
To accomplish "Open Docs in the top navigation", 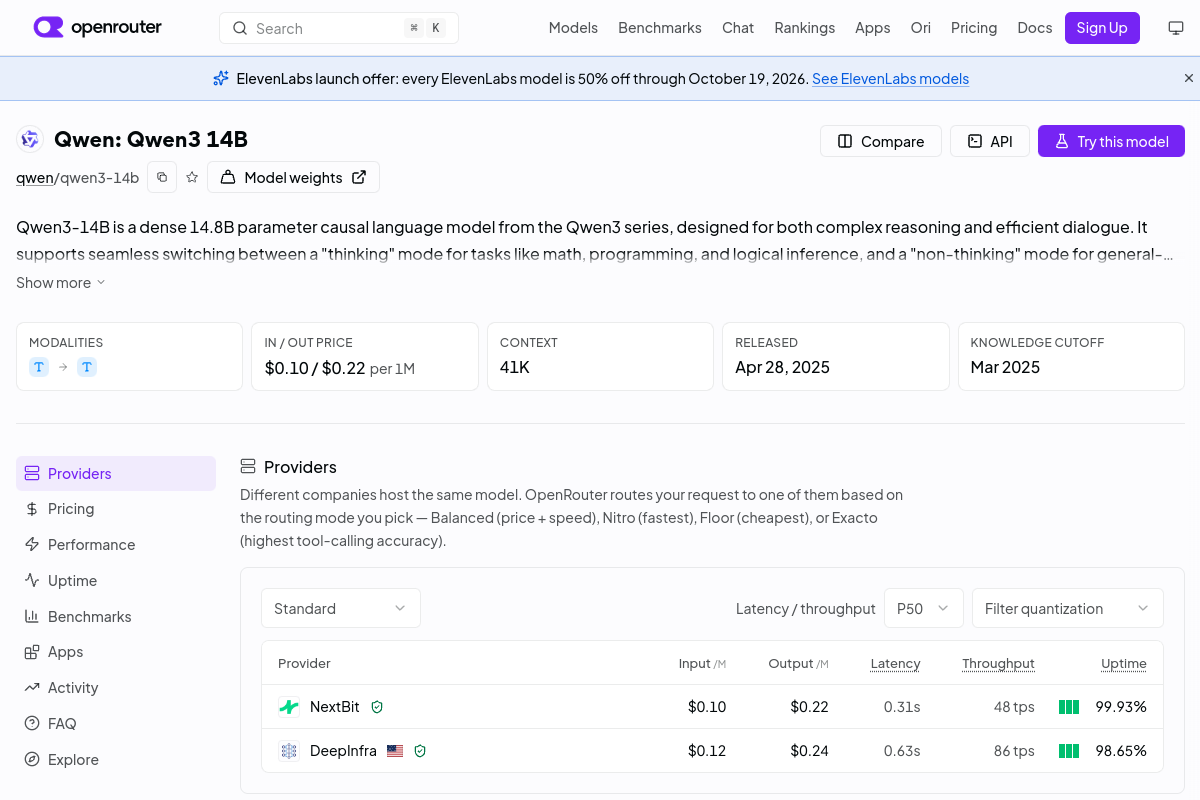I will 1035,28.
